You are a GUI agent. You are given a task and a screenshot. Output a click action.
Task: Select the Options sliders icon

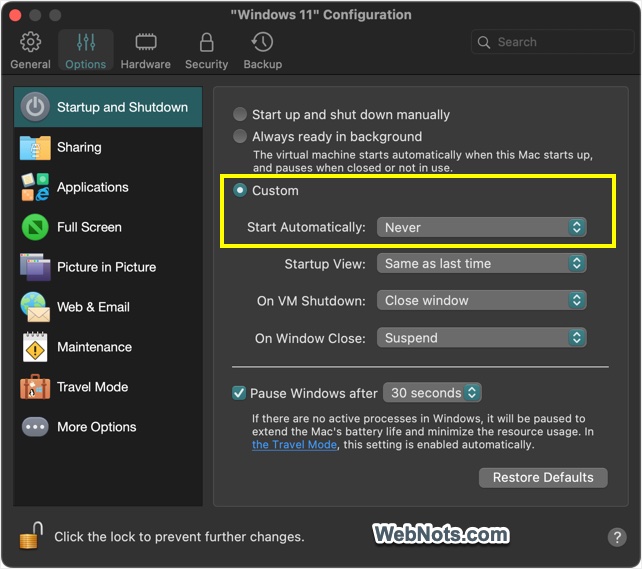click(x=86, y=42)
